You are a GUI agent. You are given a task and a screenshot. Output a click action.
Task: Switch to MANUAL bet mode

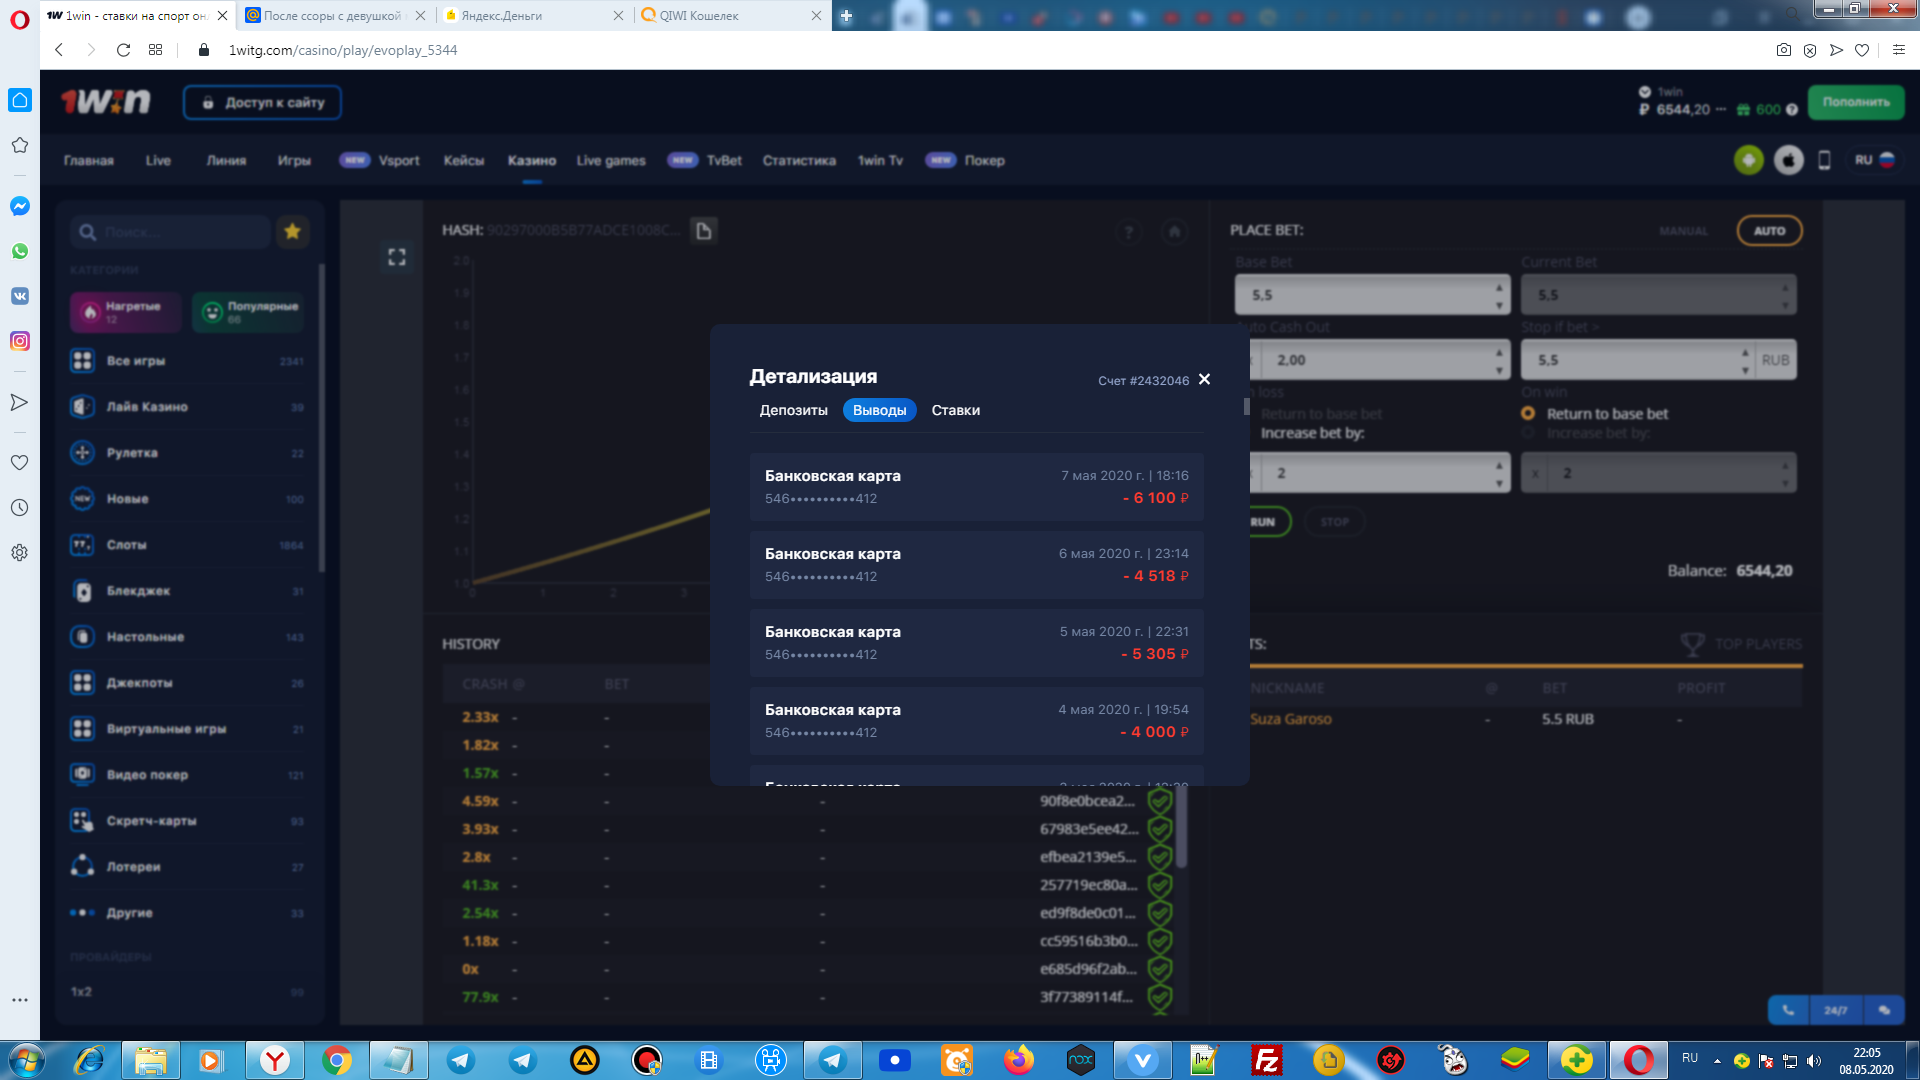click(x=1684, y=231)
